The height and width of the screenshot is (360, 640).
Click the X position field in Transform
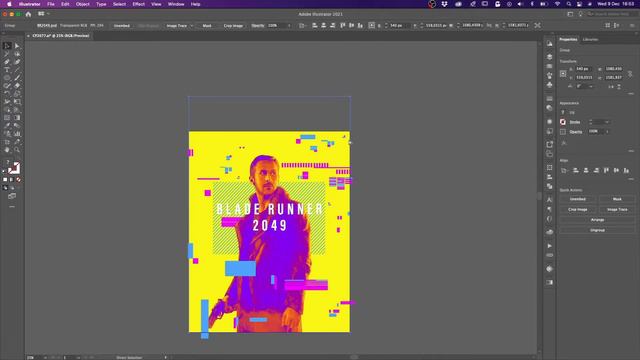pos(584,69)
